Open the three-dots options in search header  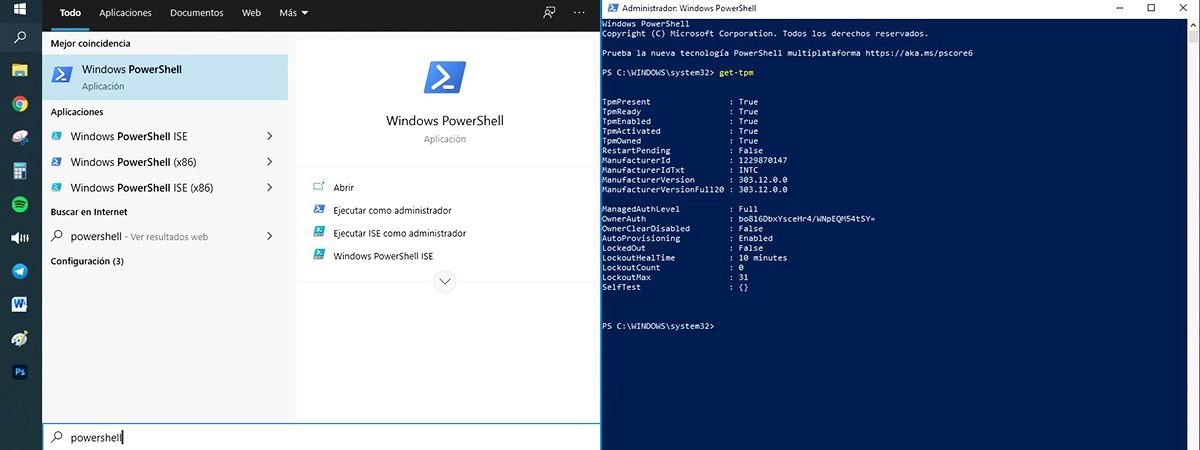(580, 13)
